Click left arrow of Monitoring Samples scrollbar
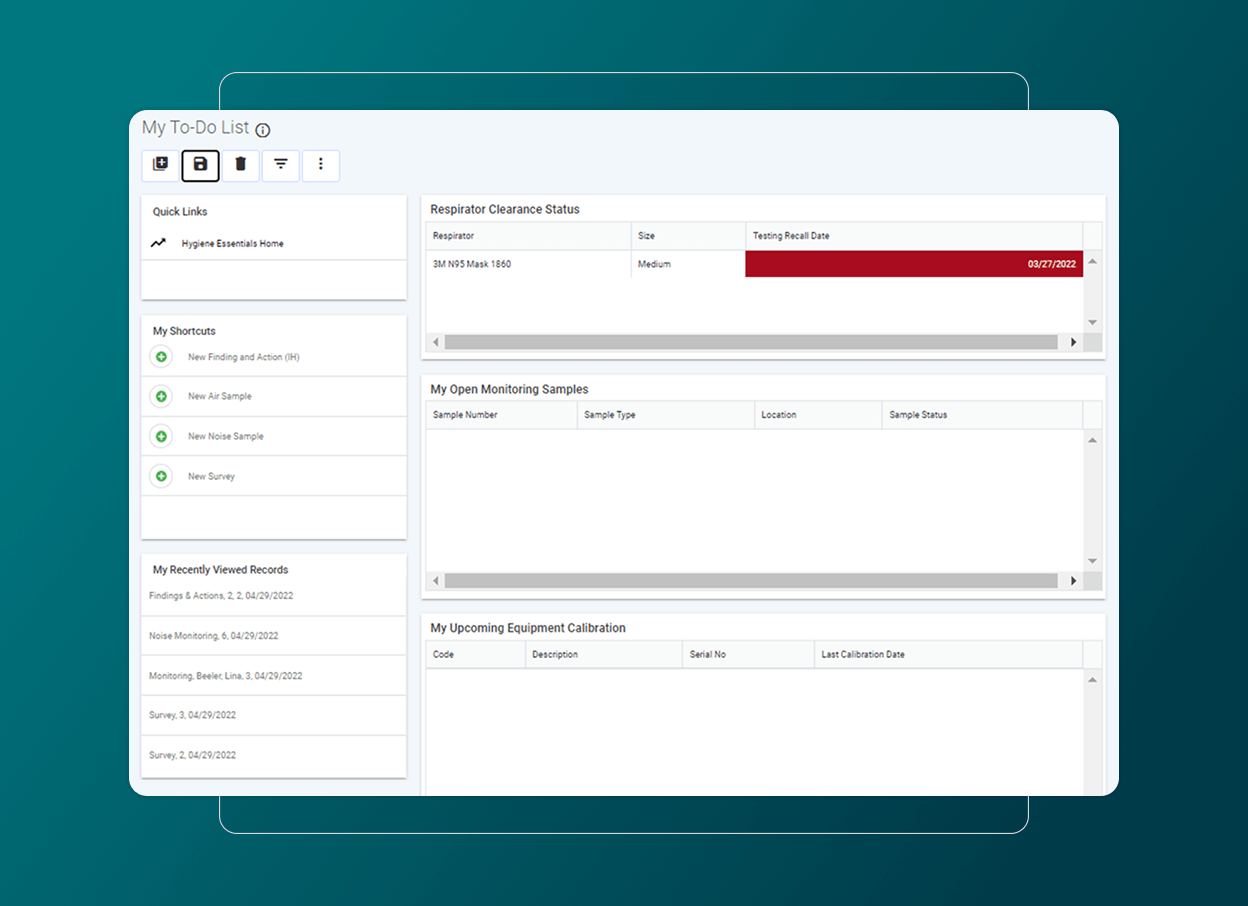The width and height of the screenshot is (1248, 906). 435,581
